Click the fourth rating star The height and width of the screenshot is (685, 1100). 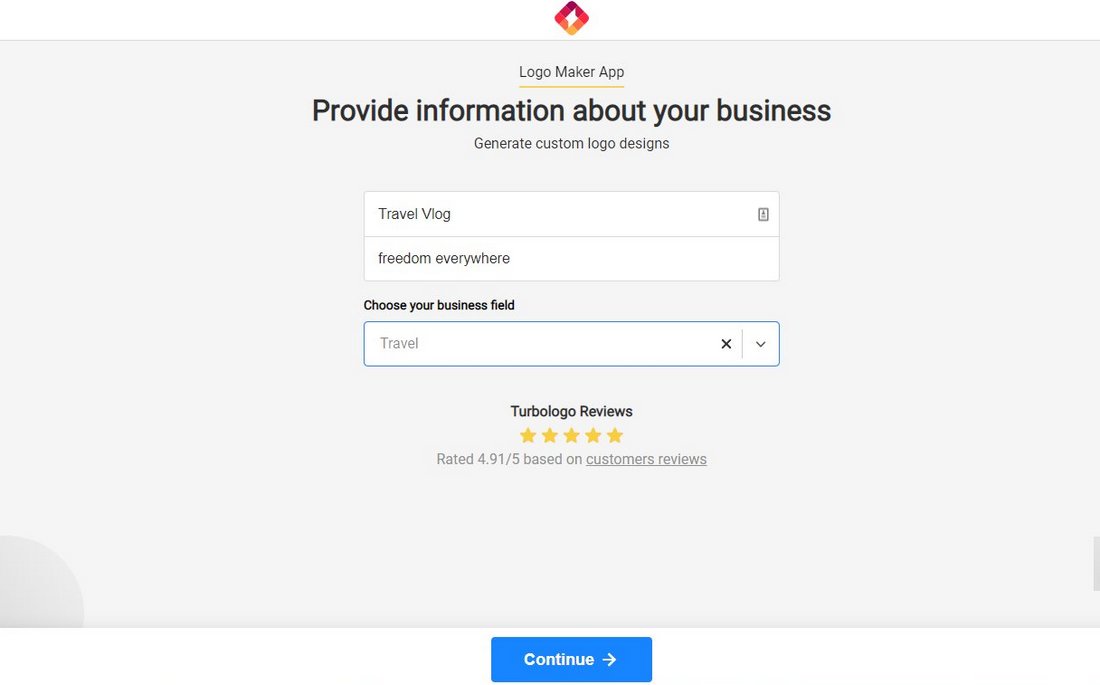coord(593,436)
